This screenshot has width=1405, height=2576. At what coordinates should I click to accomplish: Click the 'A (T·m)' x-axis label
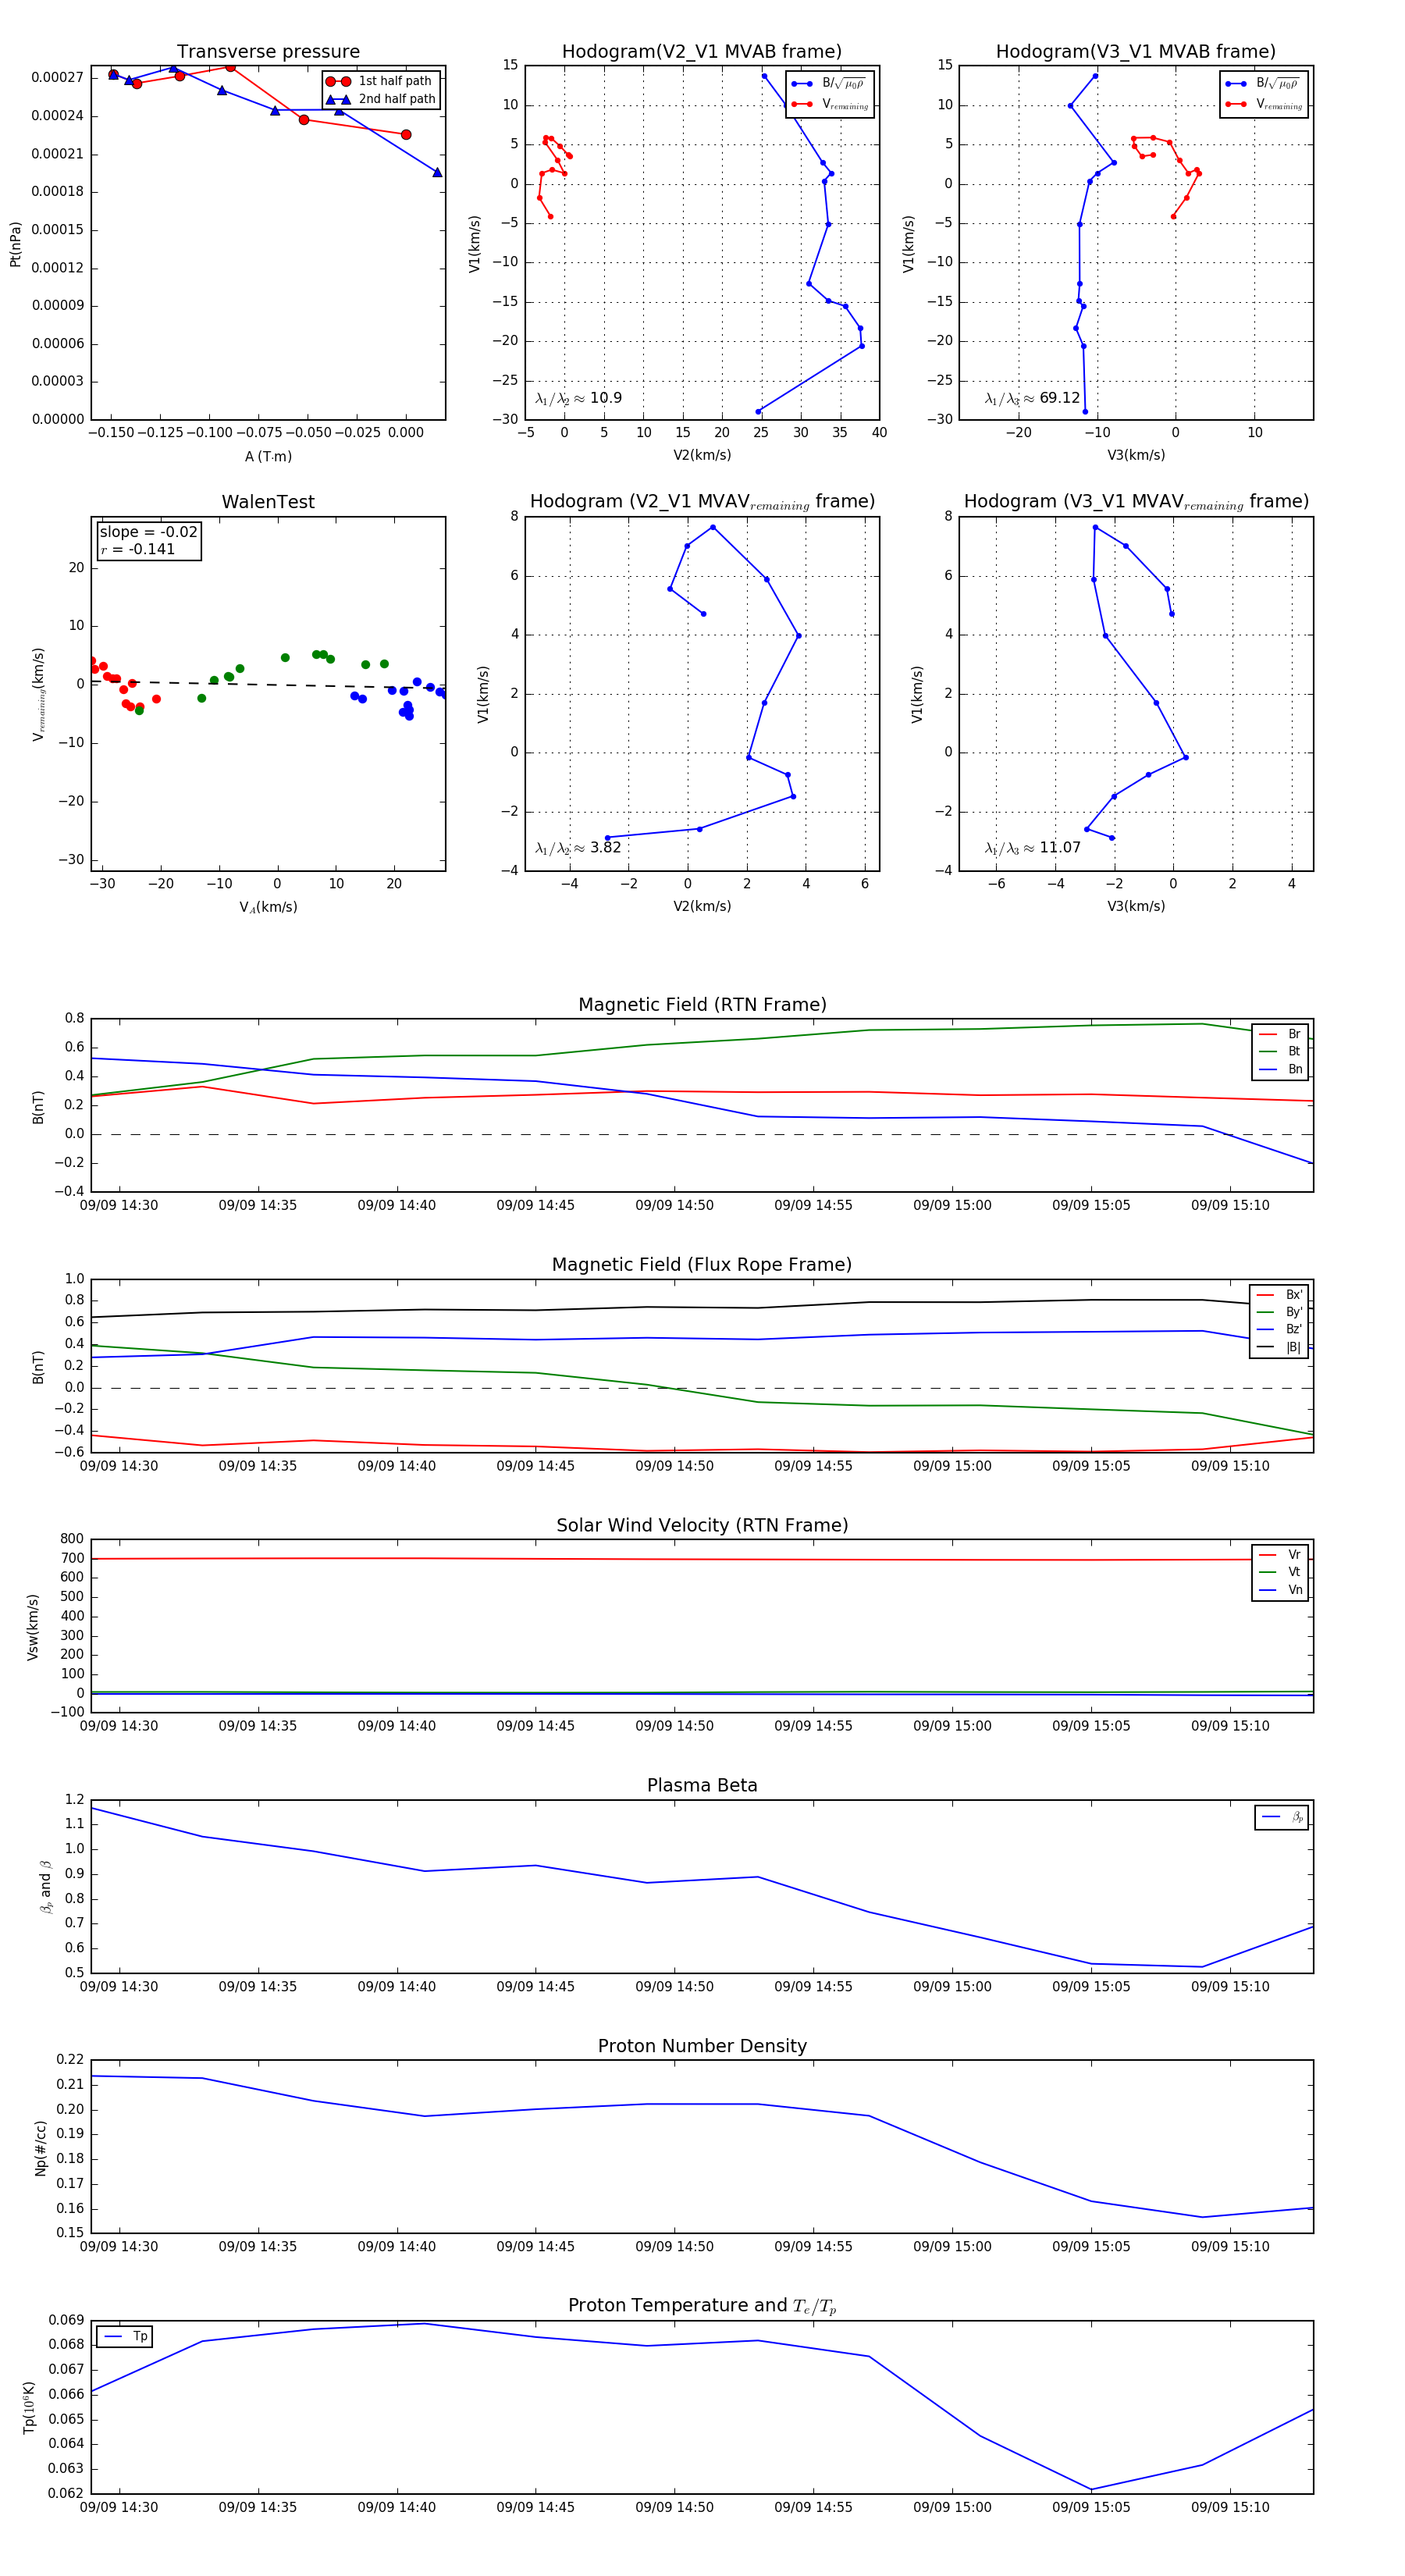(268, 456)
